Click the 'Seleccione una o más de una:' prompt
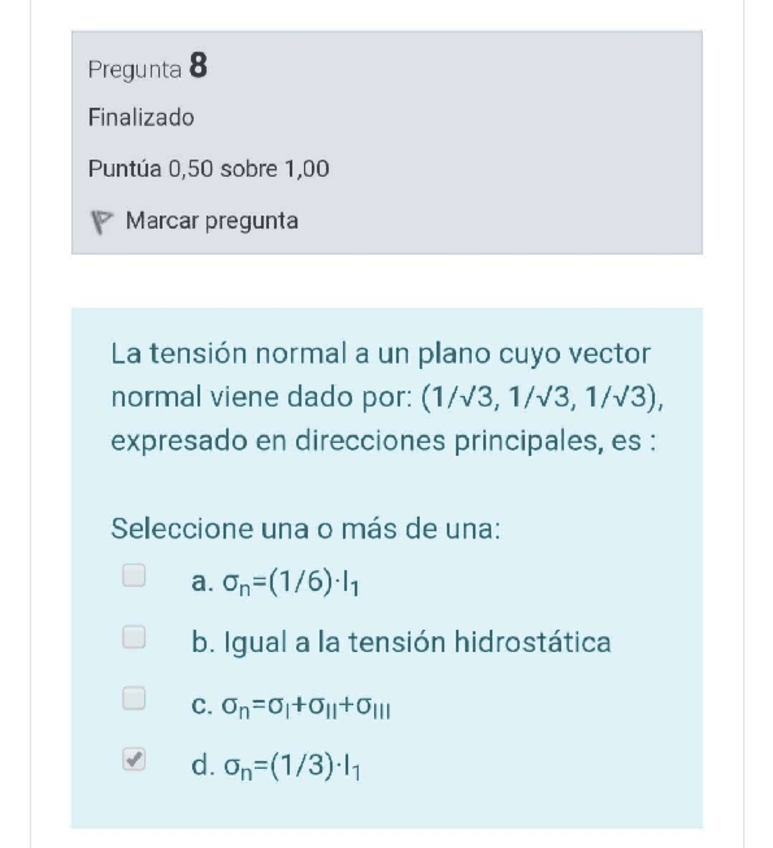This screenshot has height=848, width=773. (306, 527)
